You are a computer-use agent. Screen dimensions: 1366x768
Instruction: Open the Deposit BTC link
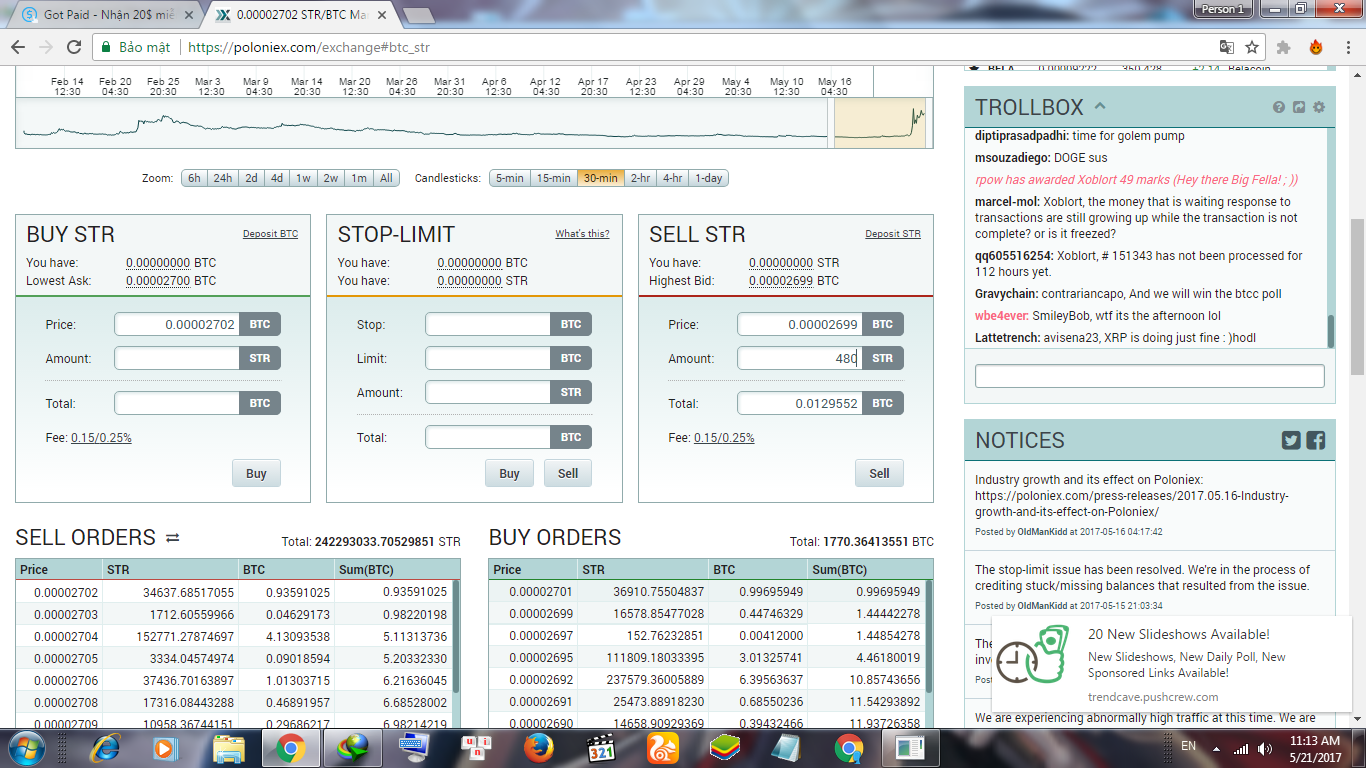[270, 234]
